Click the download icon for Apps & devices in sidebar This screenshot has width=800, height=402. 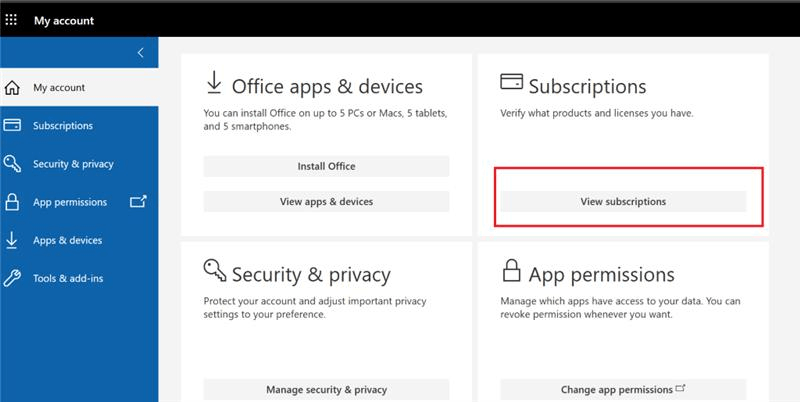point(12,240)
